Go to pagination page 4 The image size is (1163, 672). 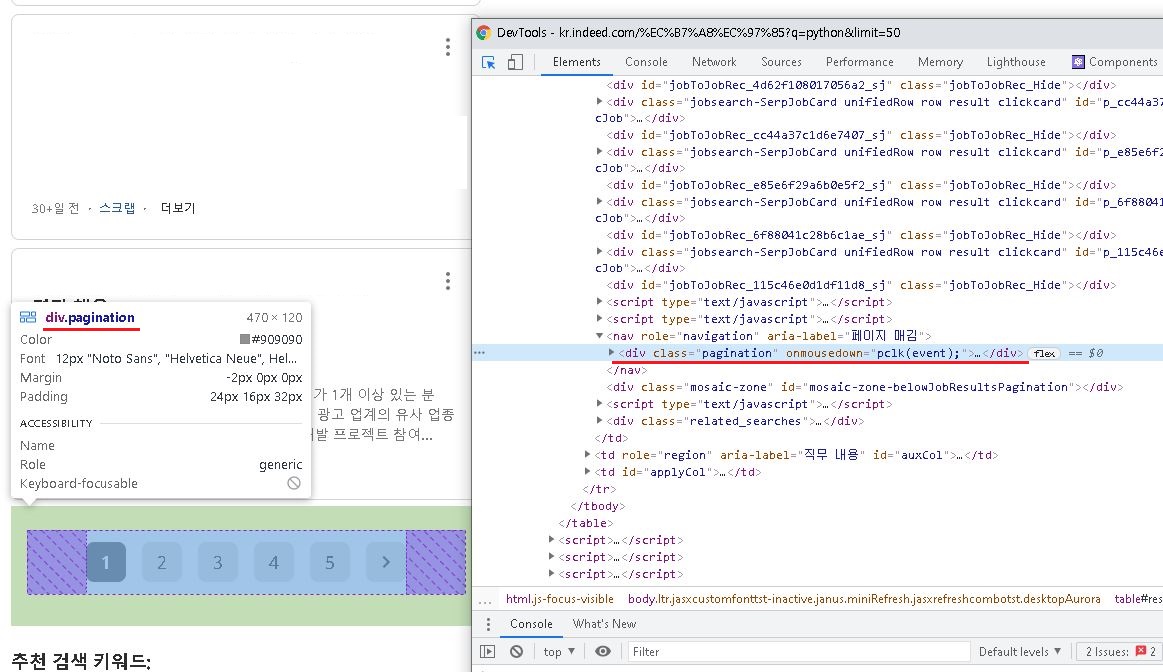click(274, 562)
